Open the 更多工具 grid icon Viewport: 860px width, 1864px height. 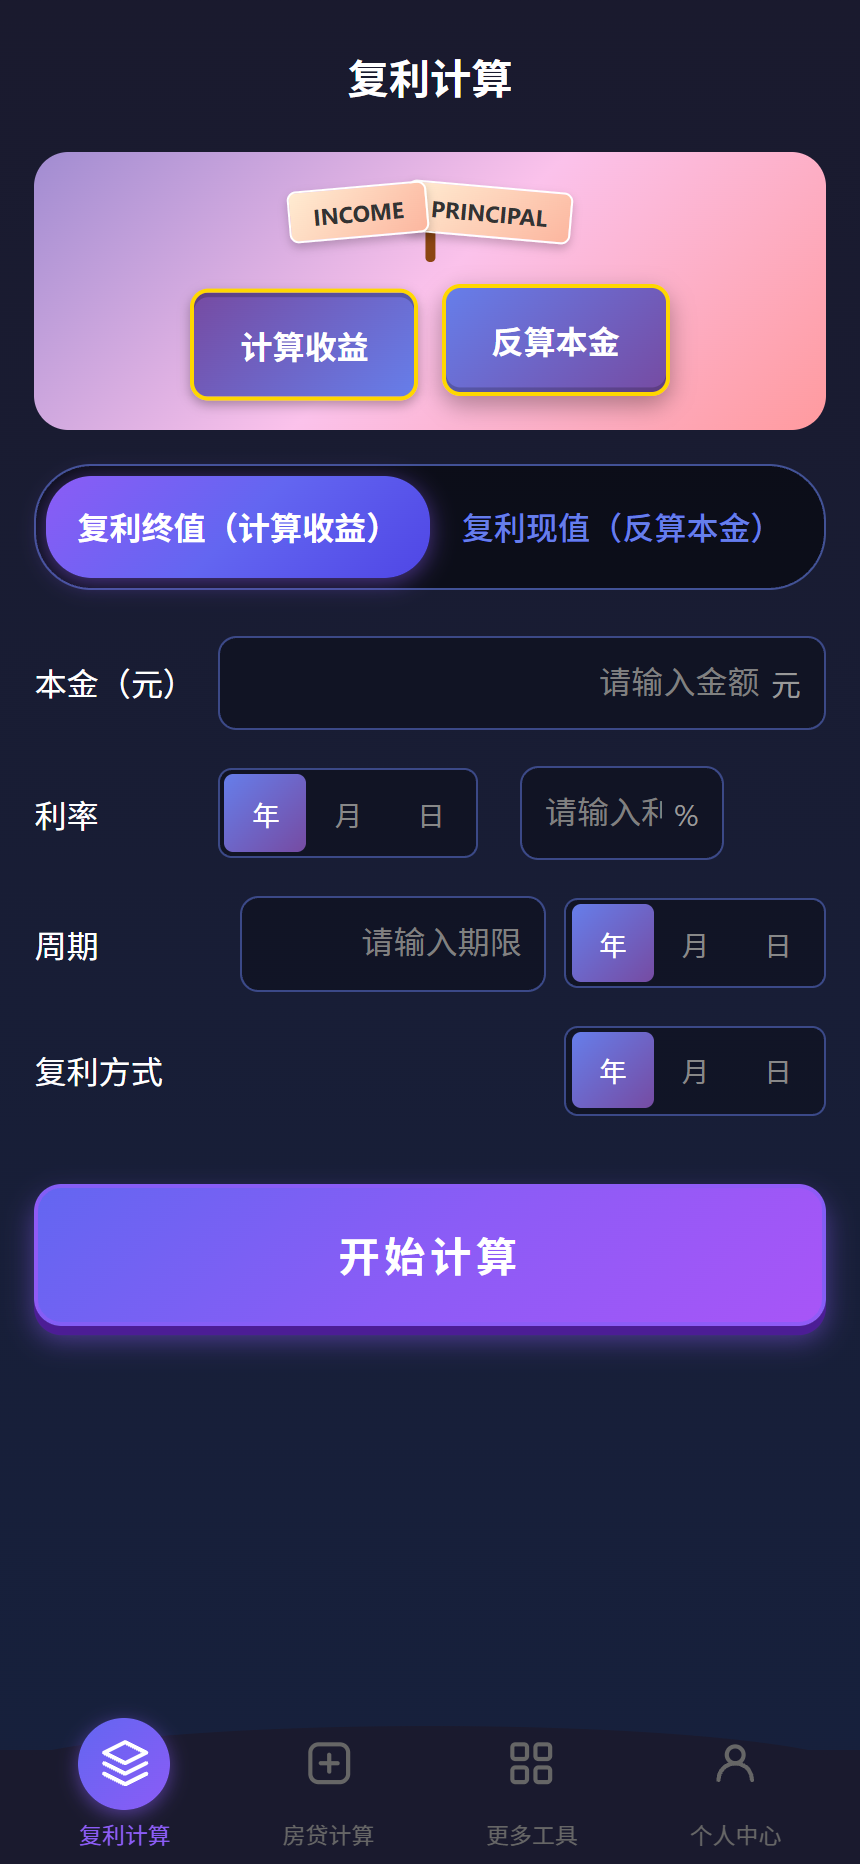[x=531, y=1763]
